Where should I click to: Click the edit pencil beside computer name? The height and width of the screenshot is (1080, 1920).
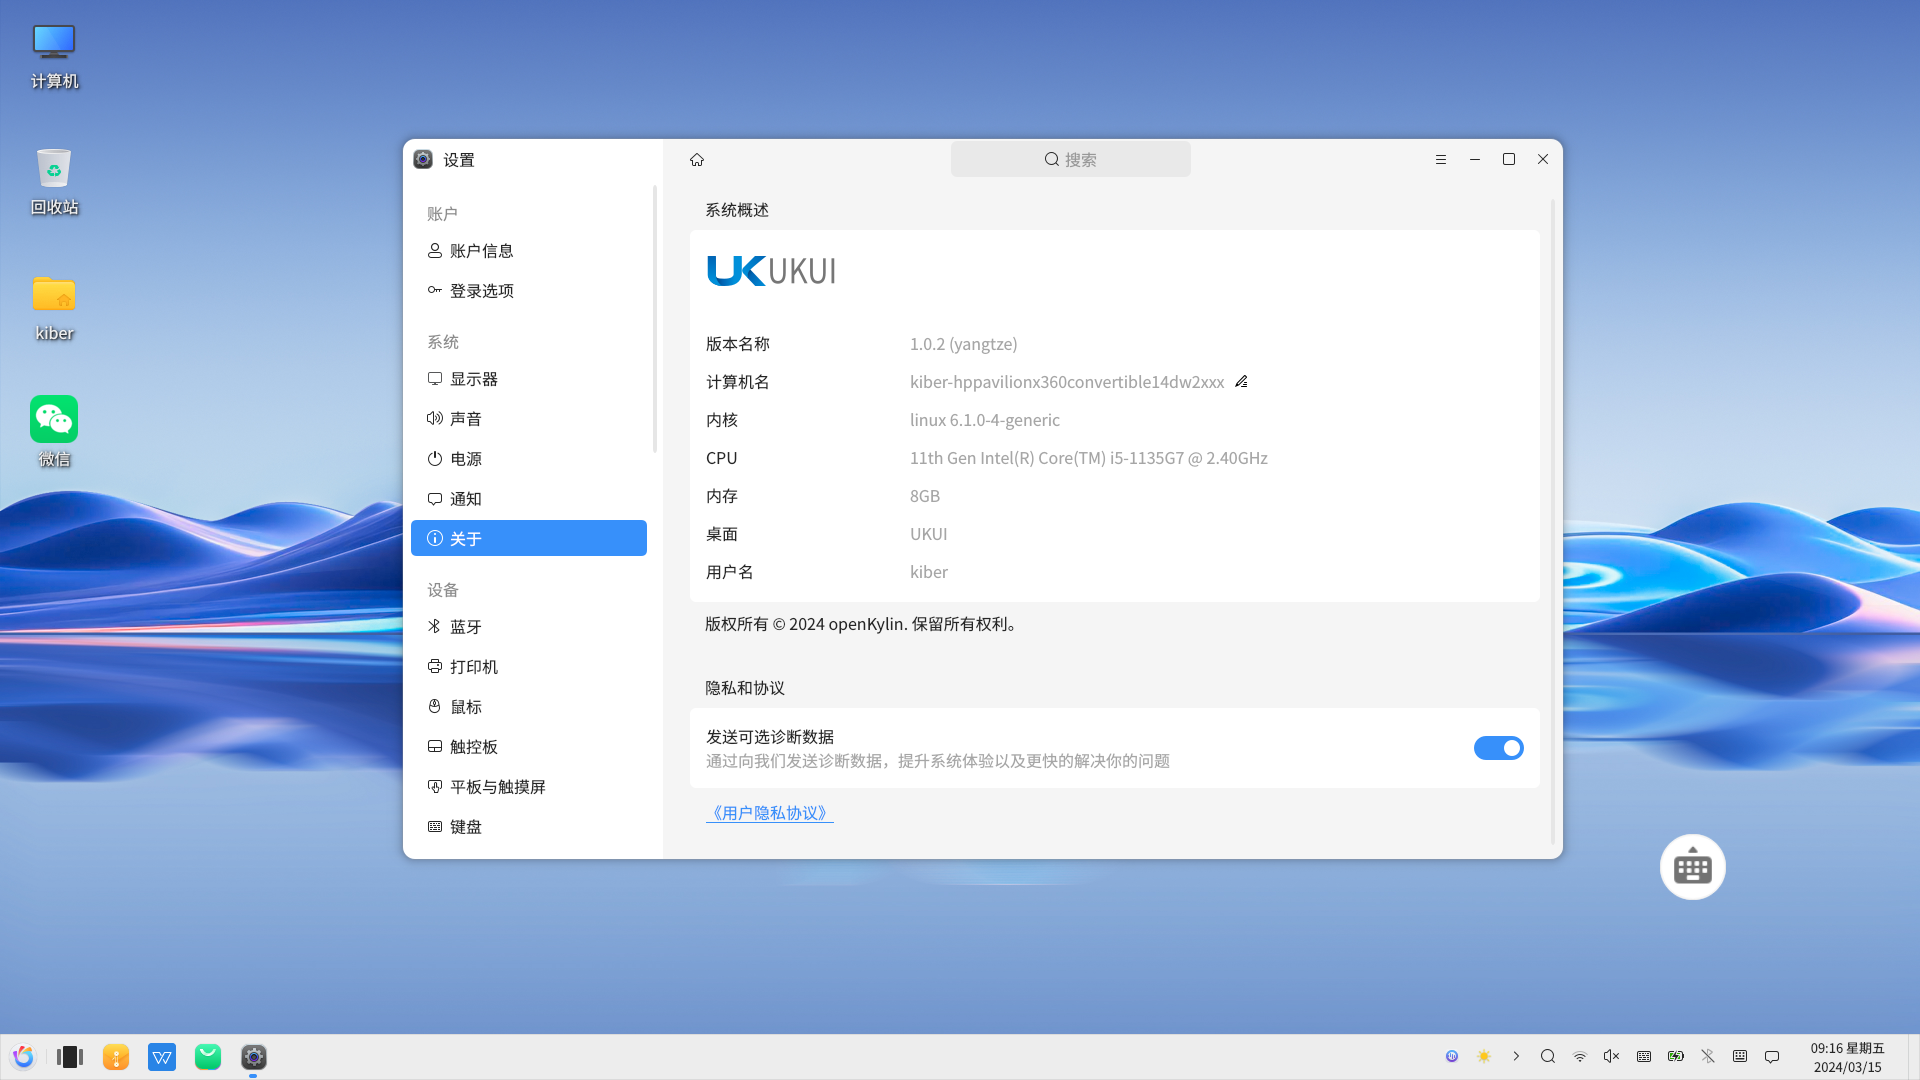coord(1241,382)
